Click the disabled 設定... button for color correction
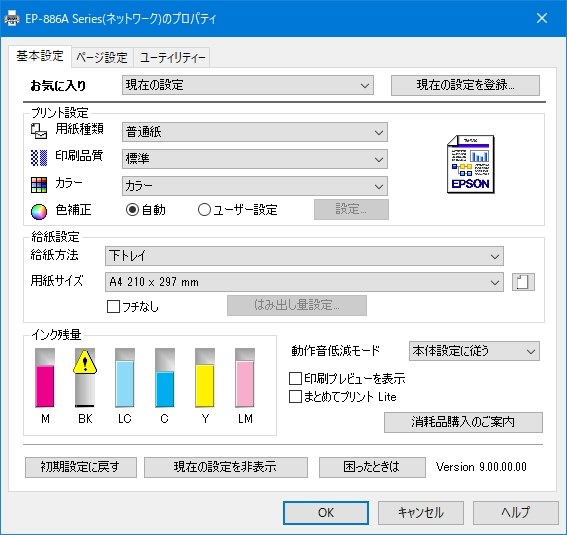Screen dimensions: 567x535 point(351,209)
